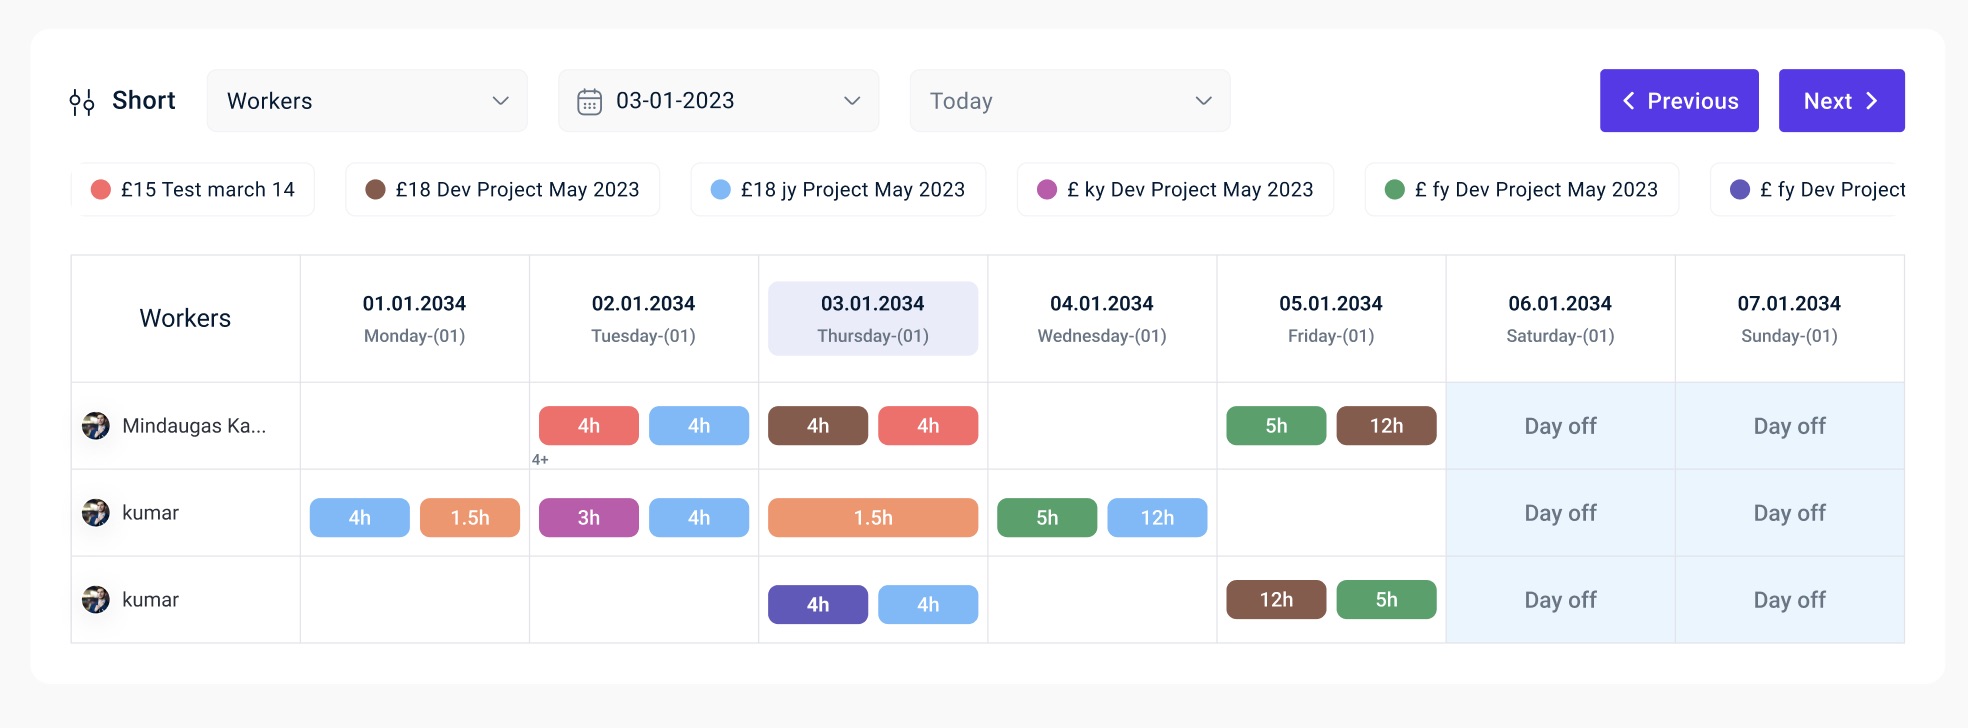This screenshot has height=728, width=1968.
Task: Click the calendar icon beside 03-01-2023
Action: pos(590,101)
